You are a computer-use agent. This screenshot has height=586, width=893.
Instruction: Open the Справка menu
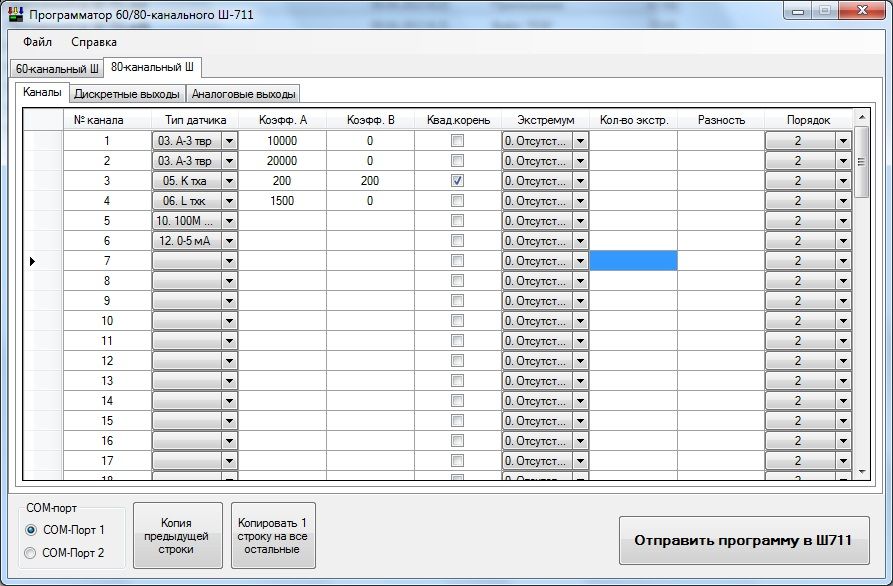click(94, 42)
